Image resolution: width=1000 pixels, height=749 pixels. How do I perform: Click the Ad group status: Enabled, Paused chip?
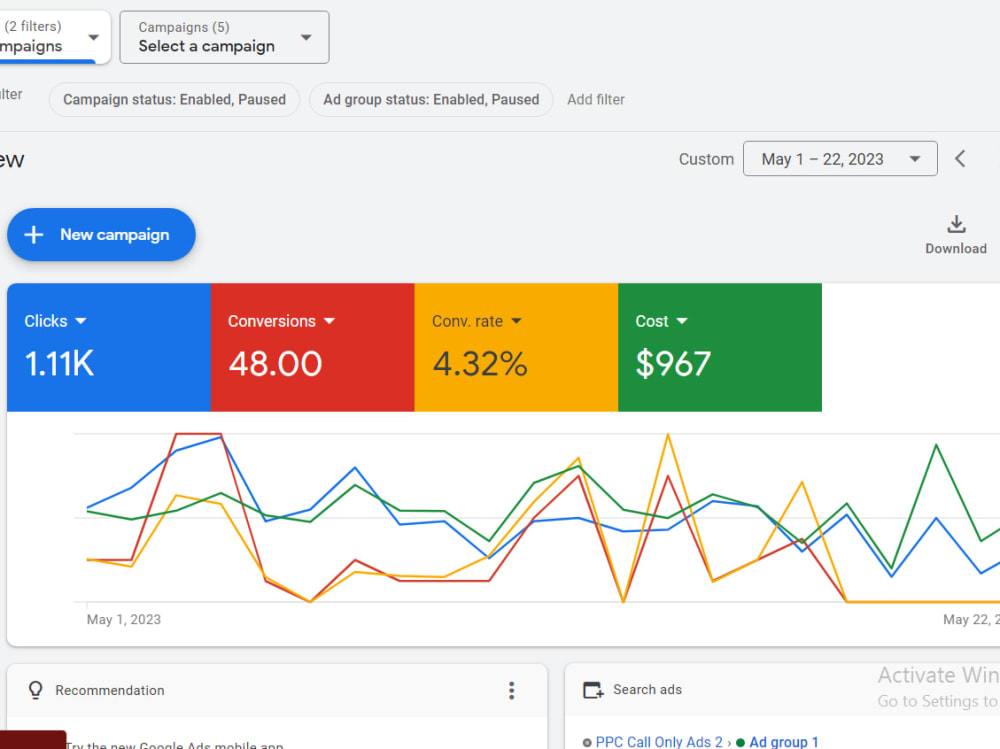pyautogui.click(x=431, y=100)
